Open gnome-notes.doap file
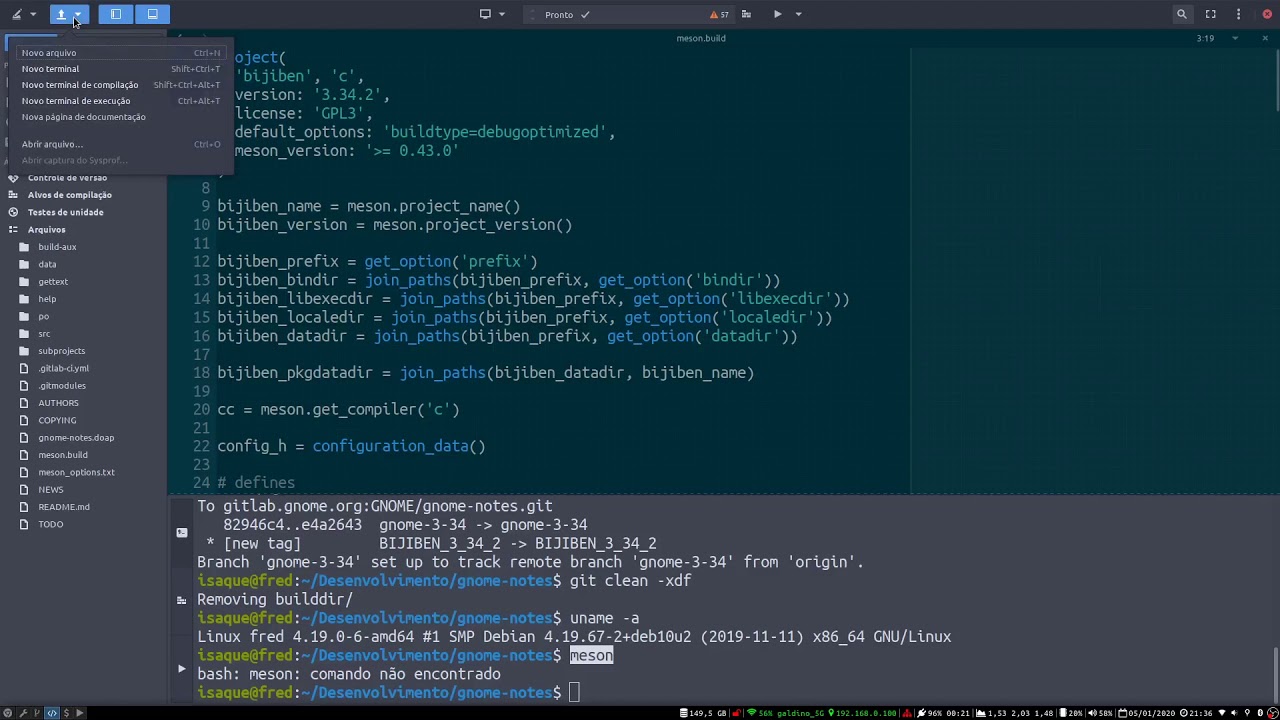This screenshot has height=720, width=1280. pos(76,438)
